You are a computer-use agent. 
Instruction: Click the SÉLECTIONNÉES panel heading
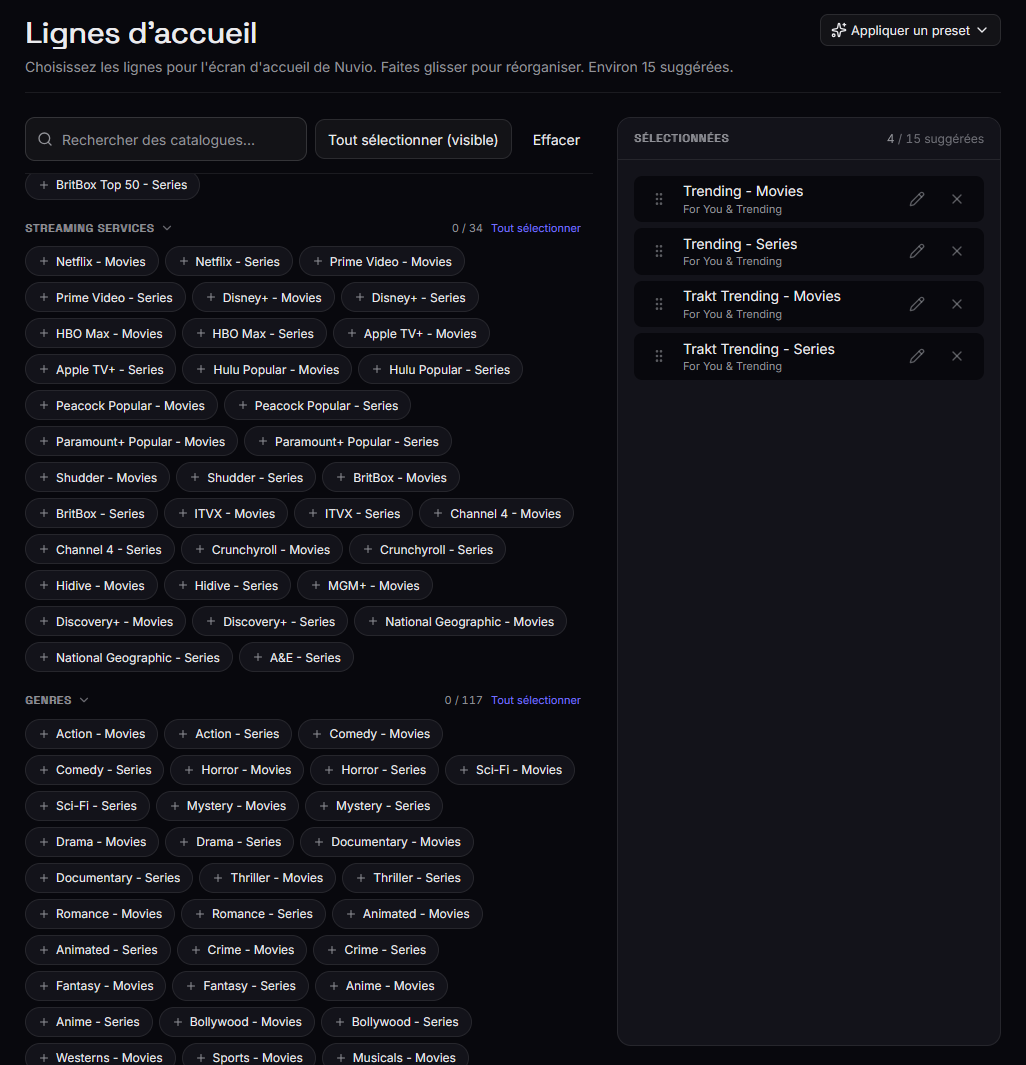pos(681,138)
